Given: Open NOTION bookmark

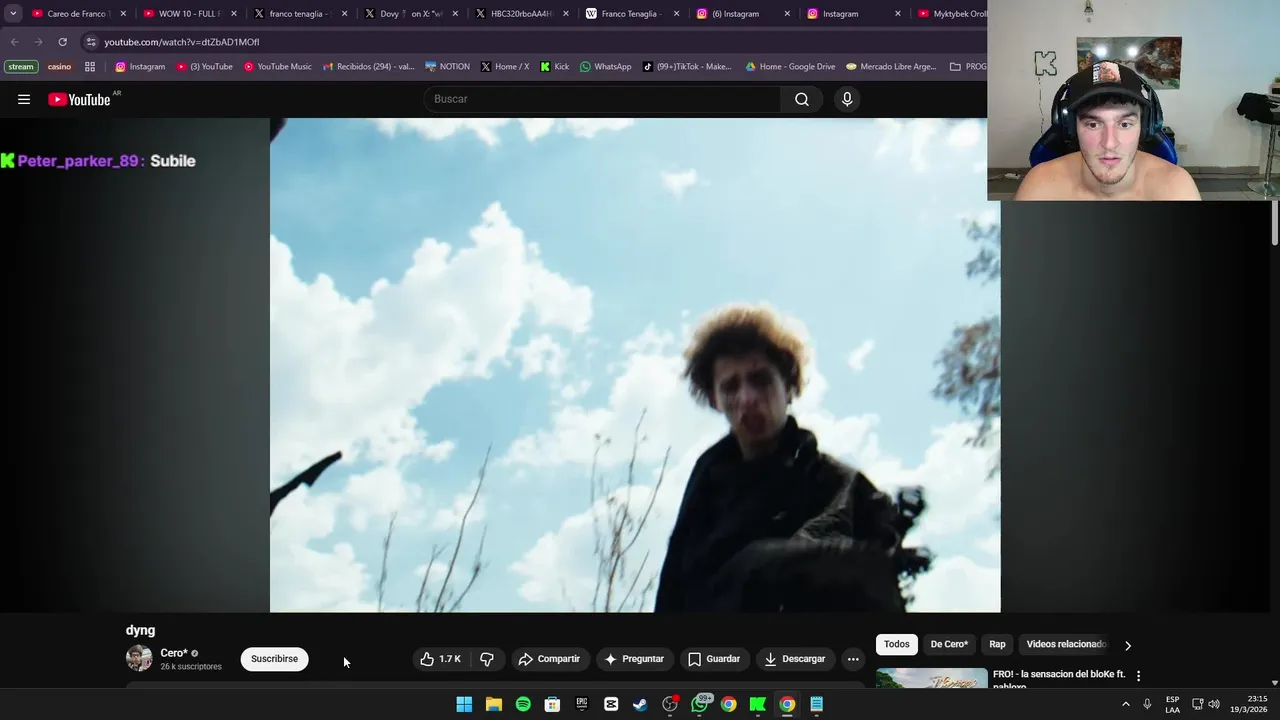Looking at the screenshot, I should click(x=447, y=67).
